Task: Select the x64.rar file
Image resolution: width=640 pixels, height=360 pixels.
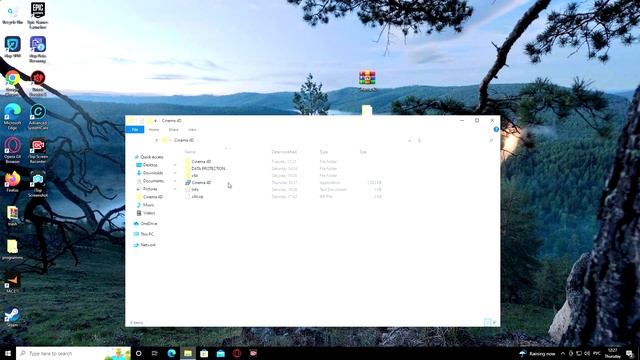Action: tap(197, 196)
